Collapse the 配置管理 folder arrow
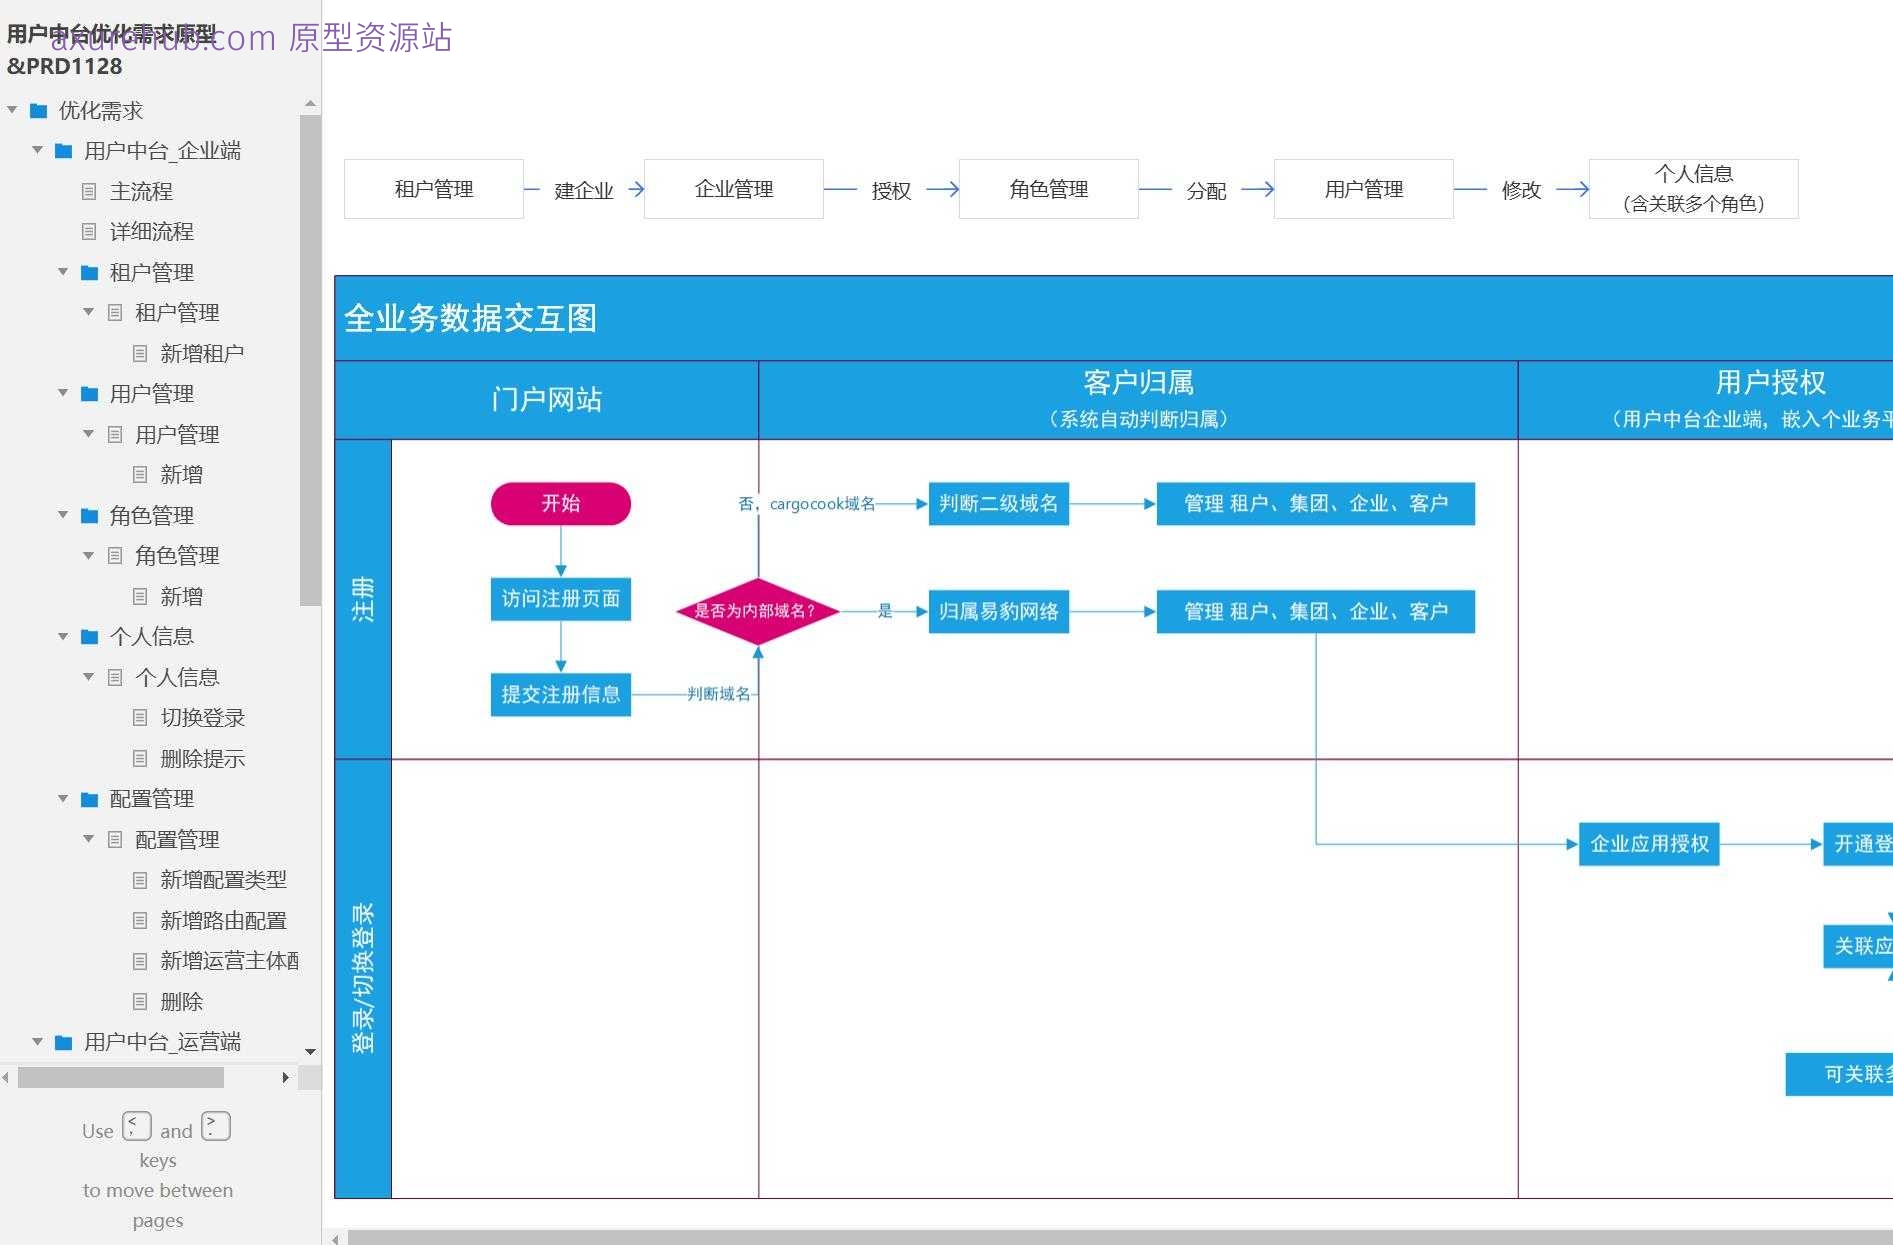Viewport: 1893px width, 1245px height. [63, 798]
